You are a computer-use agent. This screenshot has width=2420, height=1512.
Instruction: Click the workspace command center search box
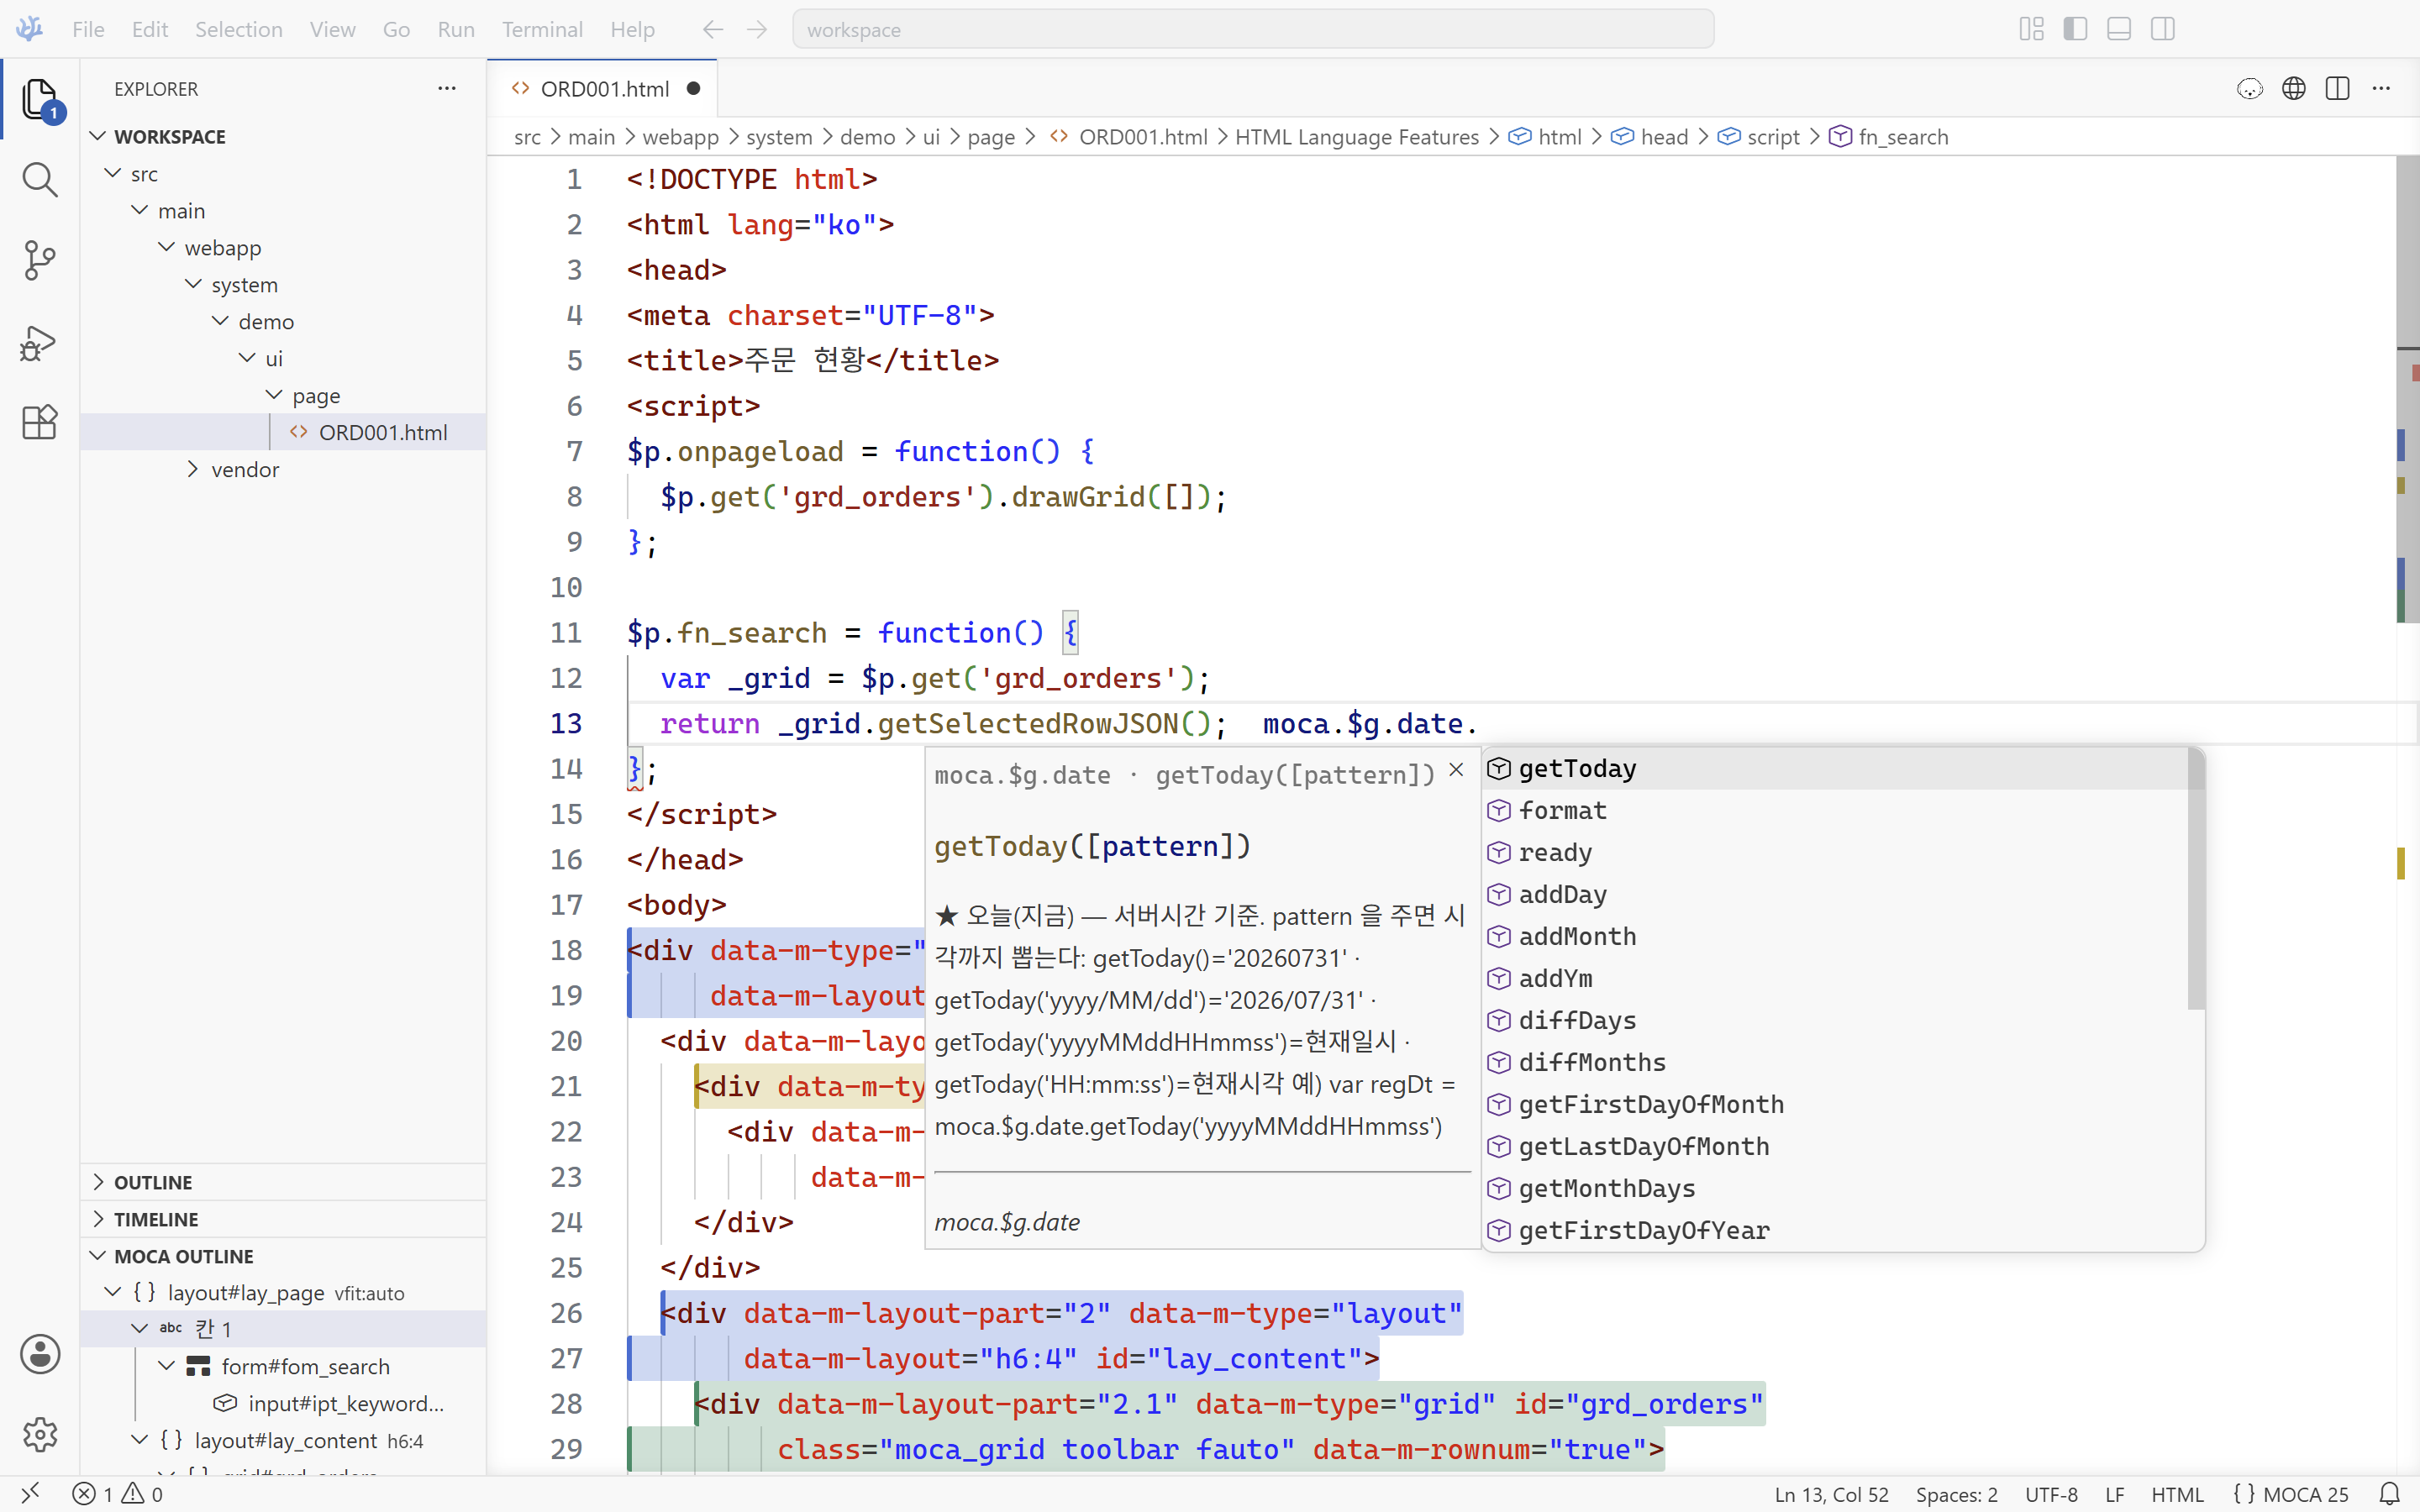(x=1253, y=29)
